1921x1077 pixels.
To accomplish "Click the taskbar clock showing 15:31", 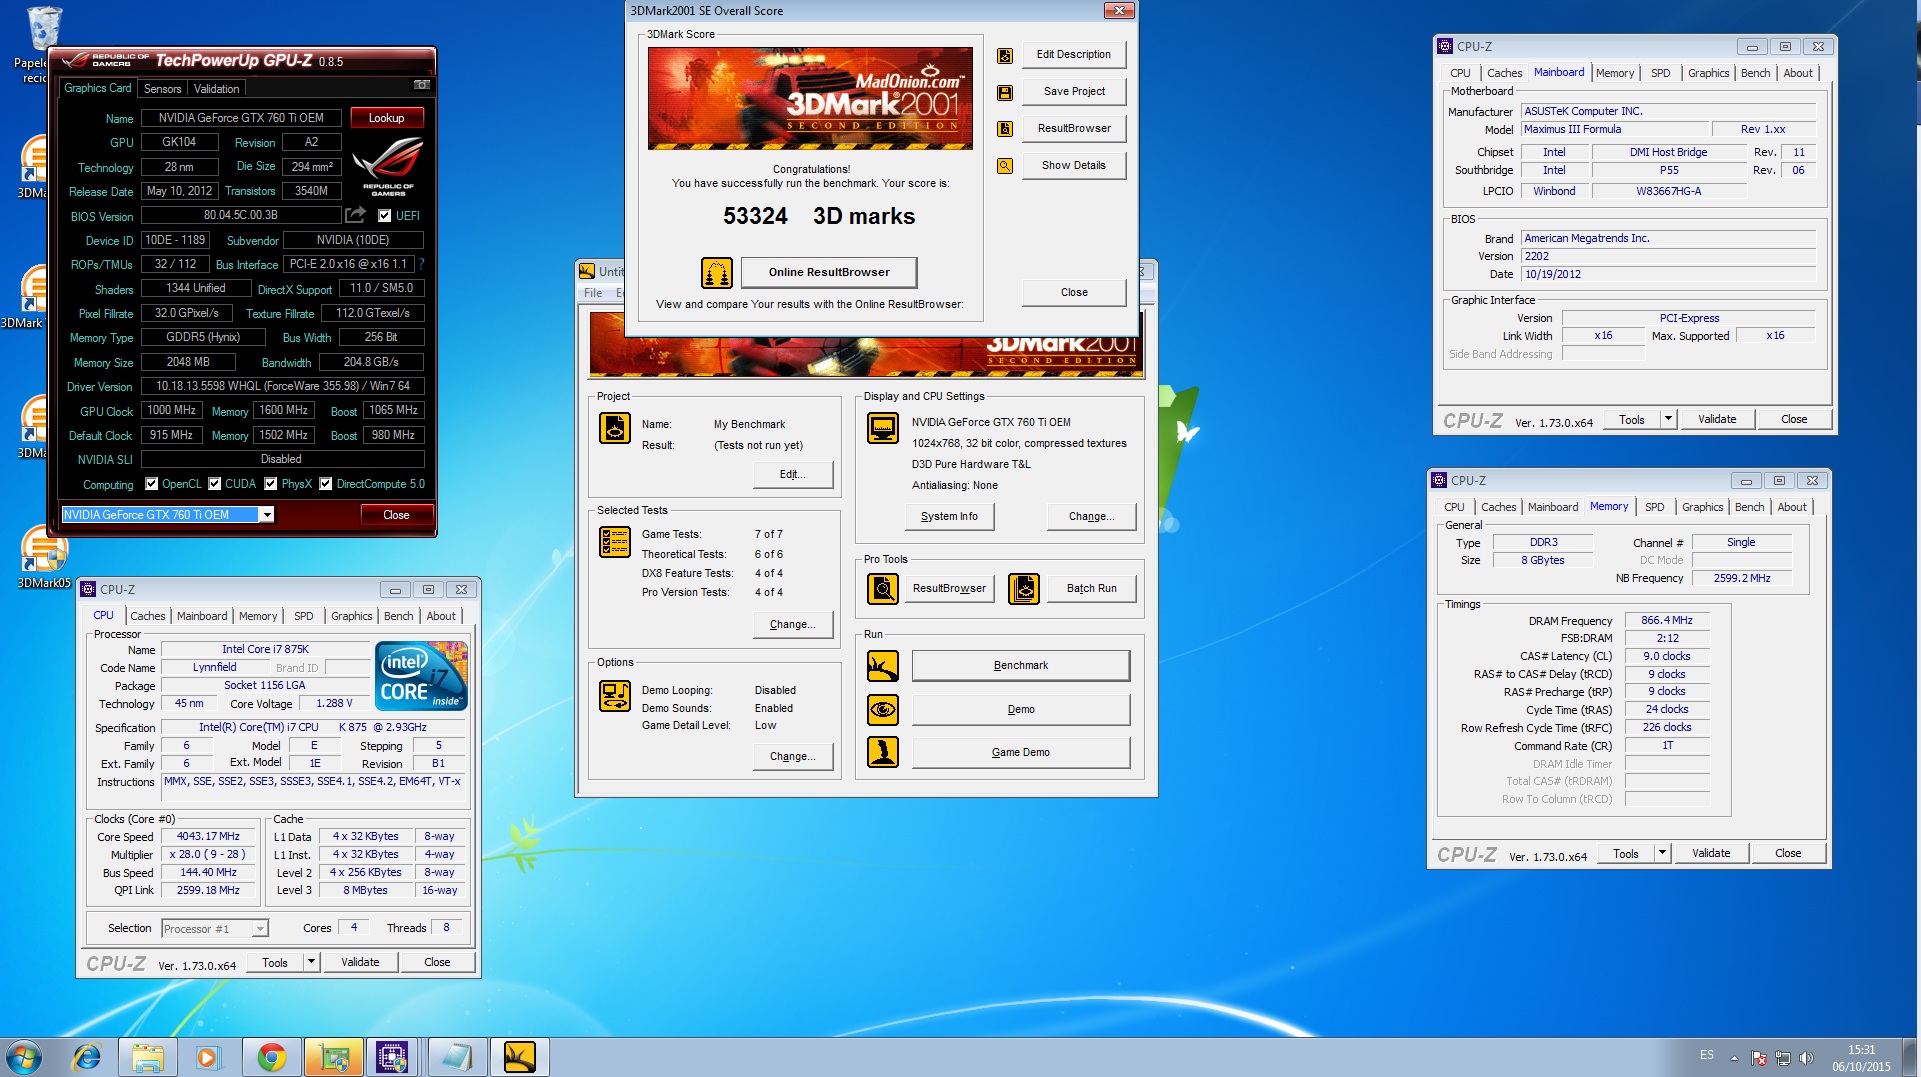I will click(1861, 1058).
